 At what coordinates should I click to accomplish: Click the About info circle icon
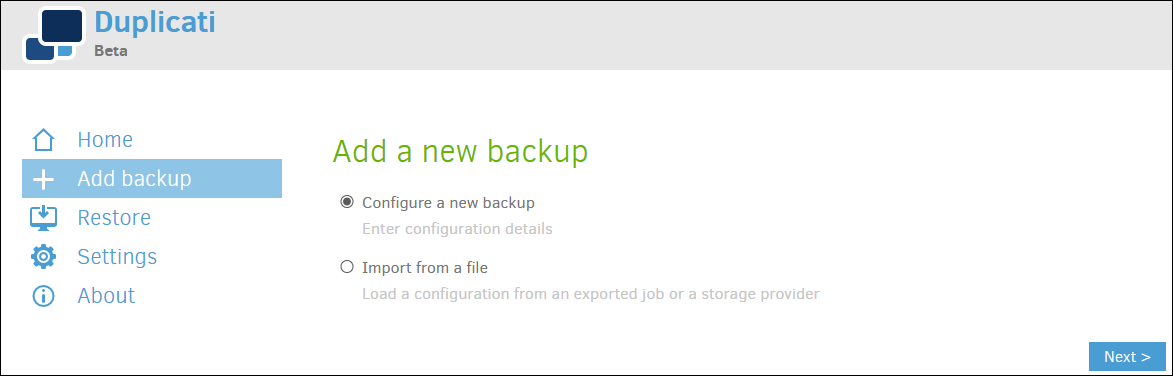tap(43, 295)
